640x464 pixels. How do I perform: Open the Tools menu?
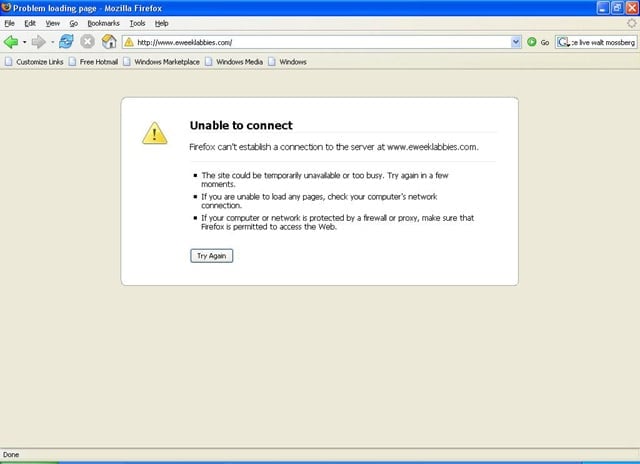coord(138,23)
